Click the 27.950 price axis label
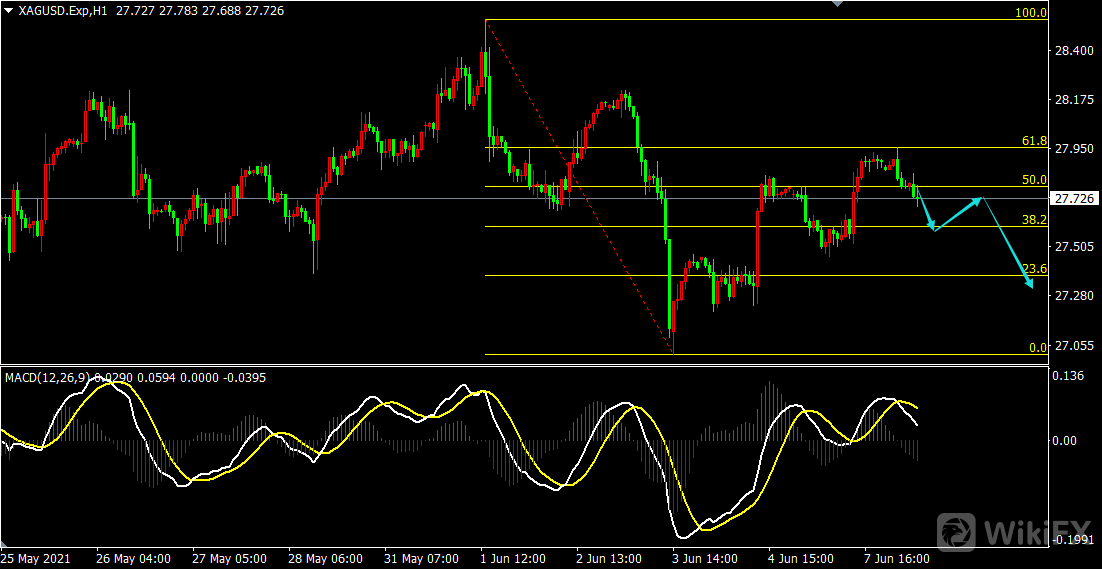 point(1073,149)
